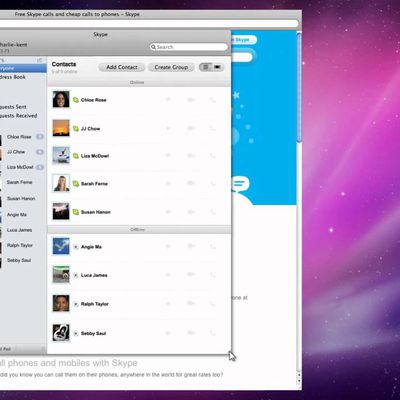Chat with Sarah Ferne using row chat icon

168,183
